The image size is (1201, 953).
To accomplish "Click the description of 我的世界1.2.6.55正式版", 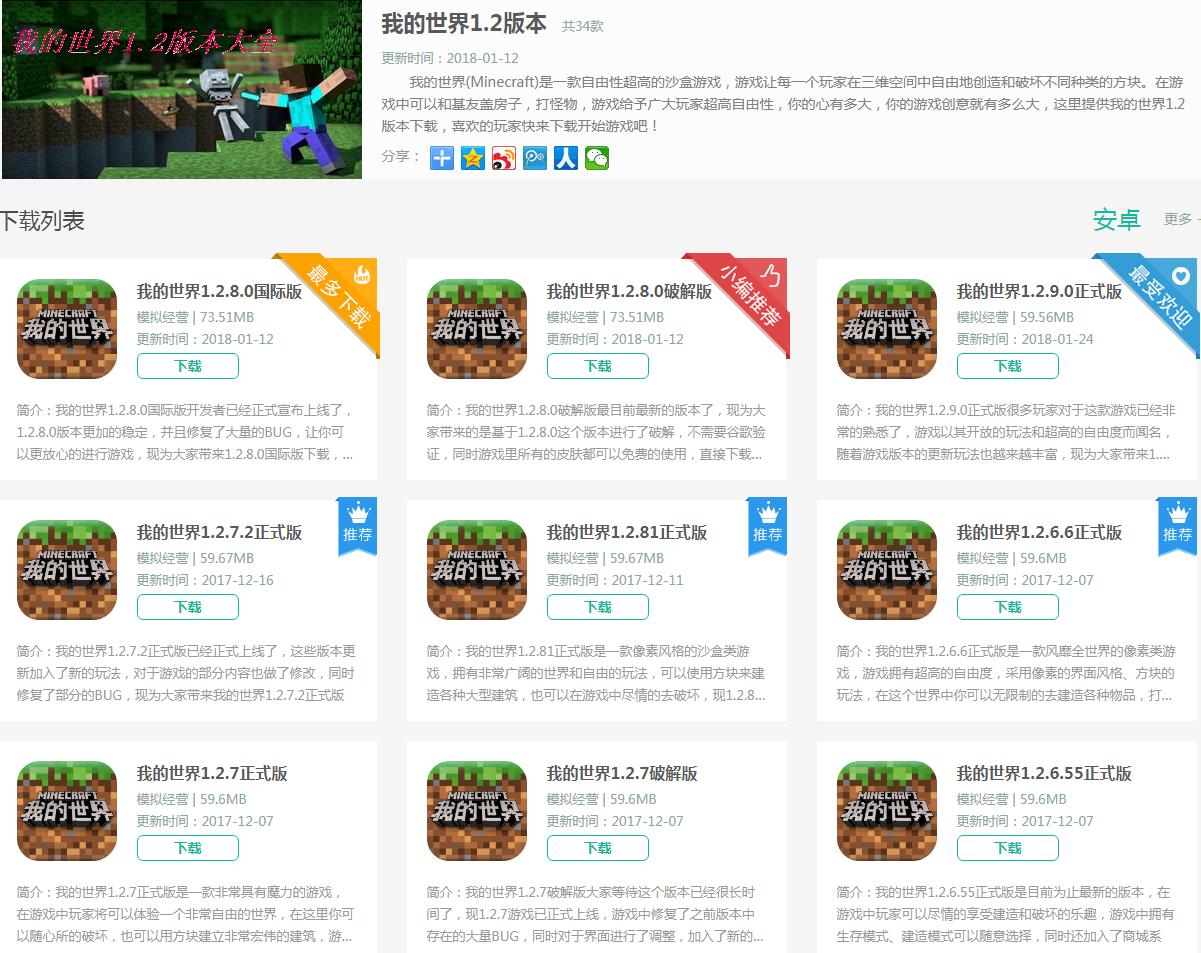I will click(x=1006, y=914).
